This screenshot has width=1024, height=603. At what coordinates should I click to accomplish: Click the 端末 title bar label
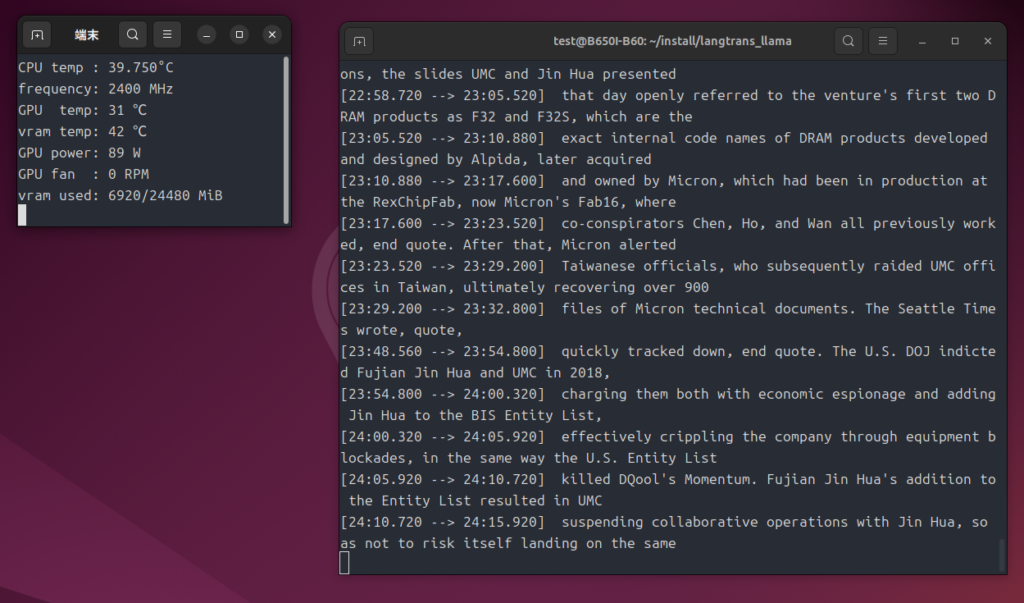click(x=87, y=35)
